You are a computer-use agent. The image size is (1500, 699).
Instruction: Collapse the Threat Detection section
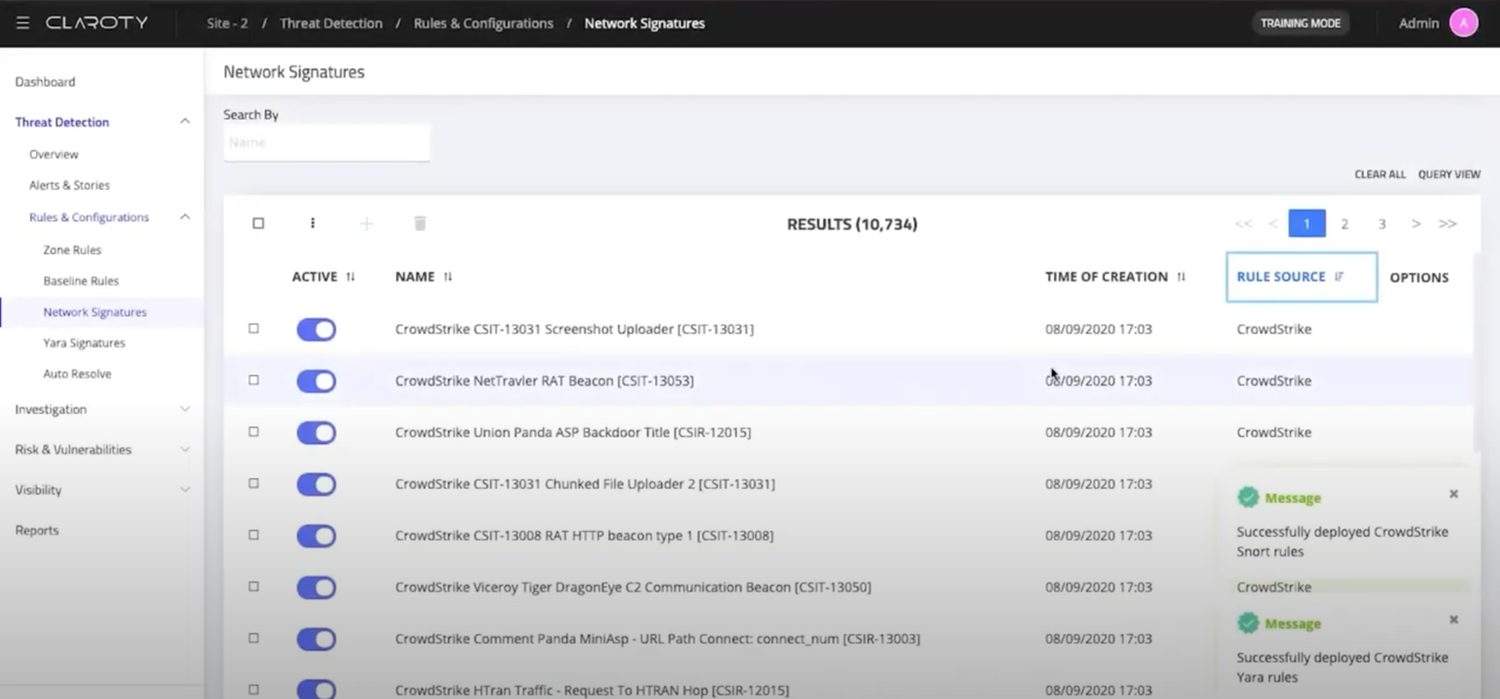[x=185, y=121]
